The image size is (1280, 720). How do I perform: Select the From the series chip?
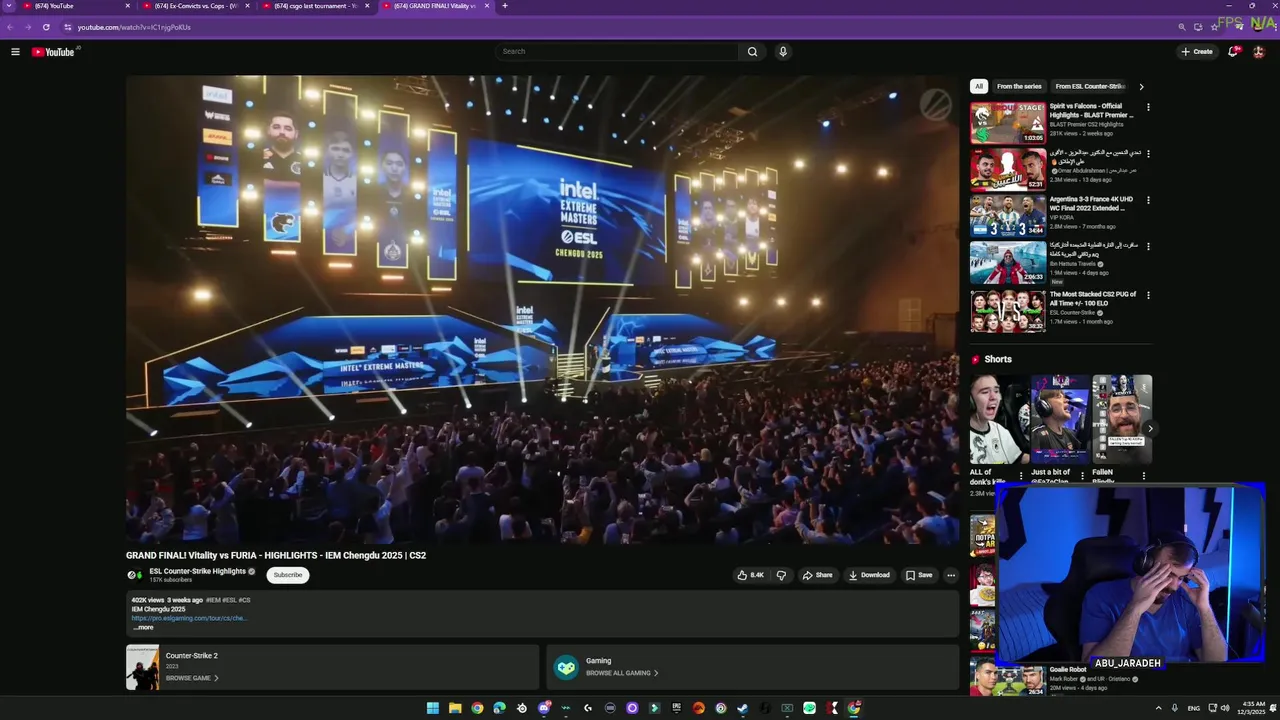click(x=1019, y=87)
